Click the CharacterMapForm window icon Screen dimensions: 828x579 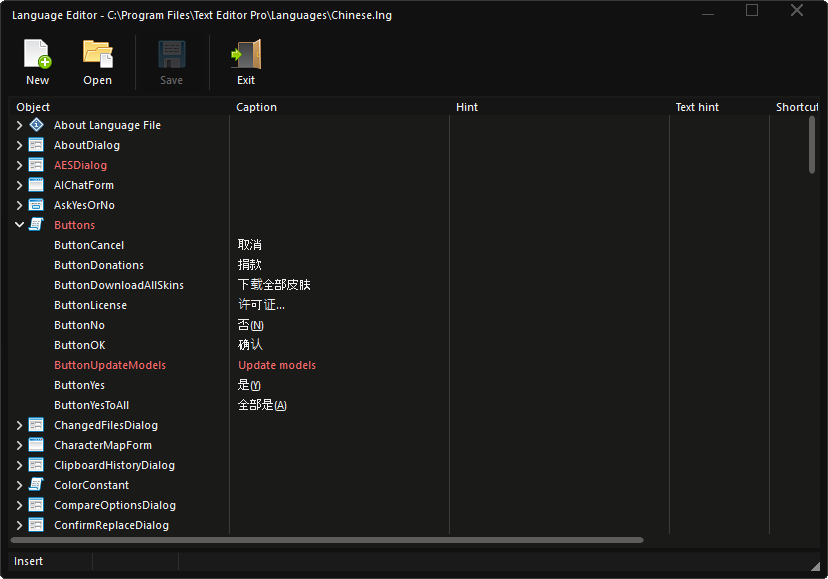pos(36,445)
